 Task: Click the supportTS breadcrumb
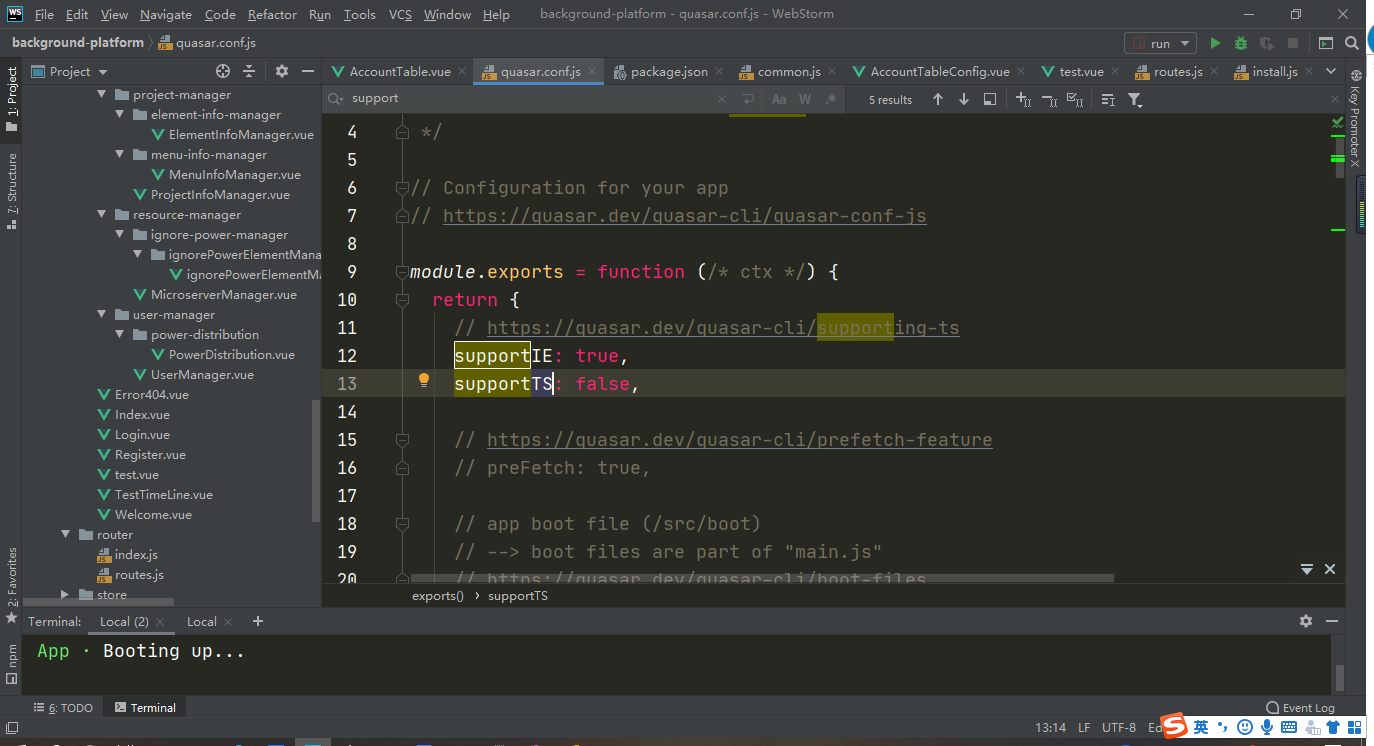pyautogui.click(x=517, y=595)
